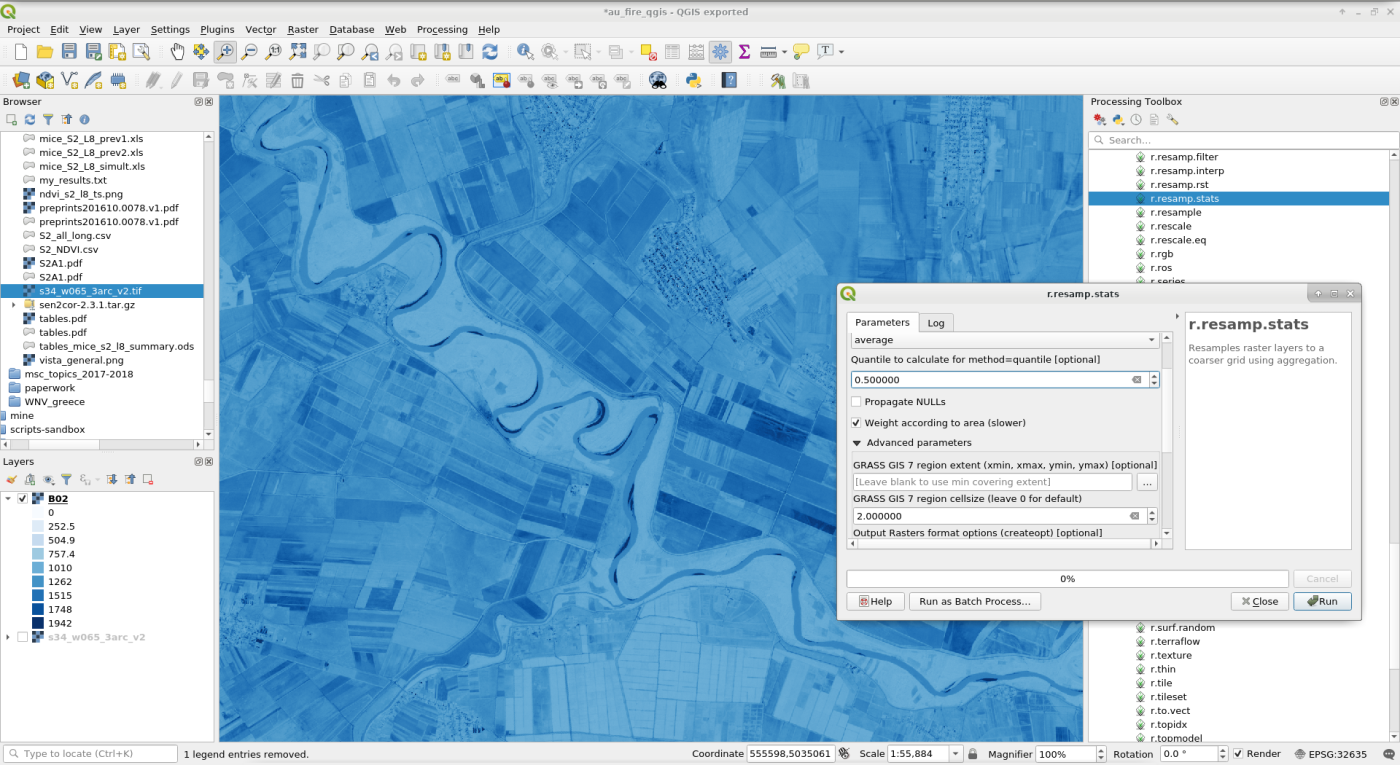This screenshot has width=1400, height=765.
Task: Open the aggregation method 'average' dropdown
Action: click(x=1004, y=340)
